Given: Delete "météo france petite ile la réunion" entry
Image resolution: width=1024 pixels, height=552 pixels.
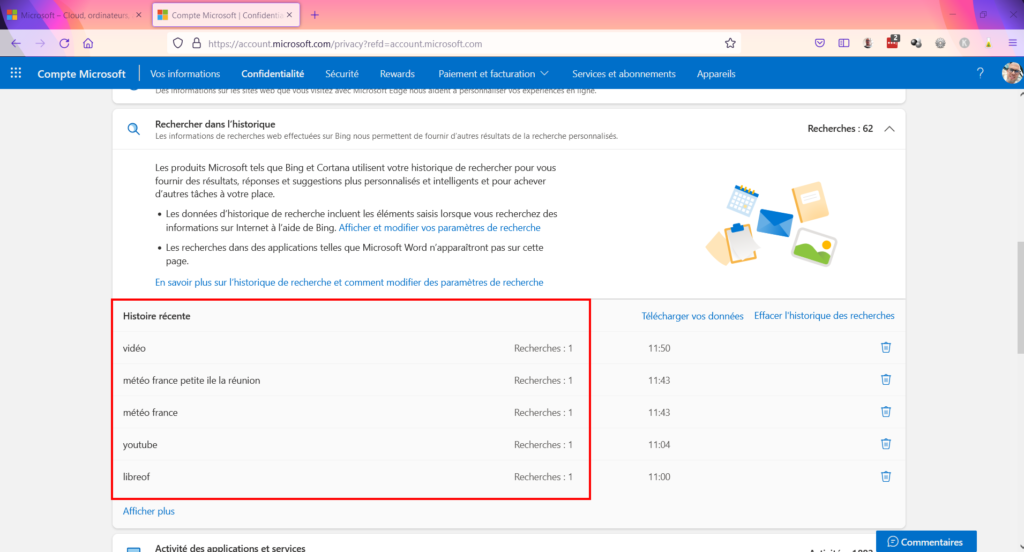Looking at the screenshot, I should point(886,380).
